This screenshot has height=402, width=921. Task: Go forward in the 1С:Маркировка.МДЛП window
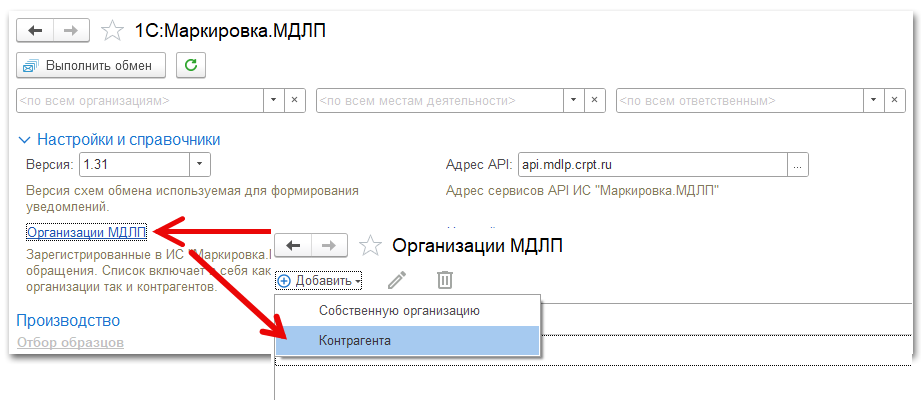pos(72,31)
